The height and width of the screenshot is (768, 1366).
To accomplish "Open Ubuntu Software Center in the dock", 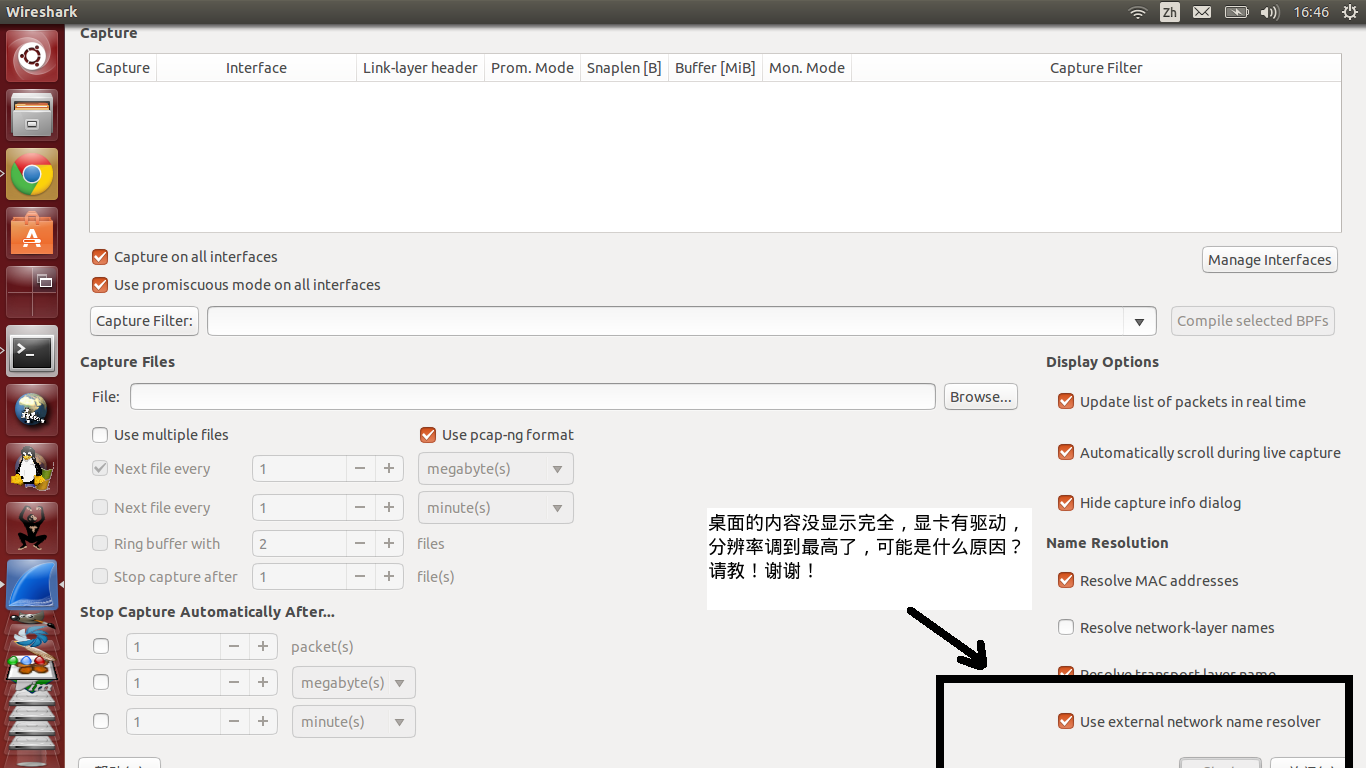I will coord(32,233).
